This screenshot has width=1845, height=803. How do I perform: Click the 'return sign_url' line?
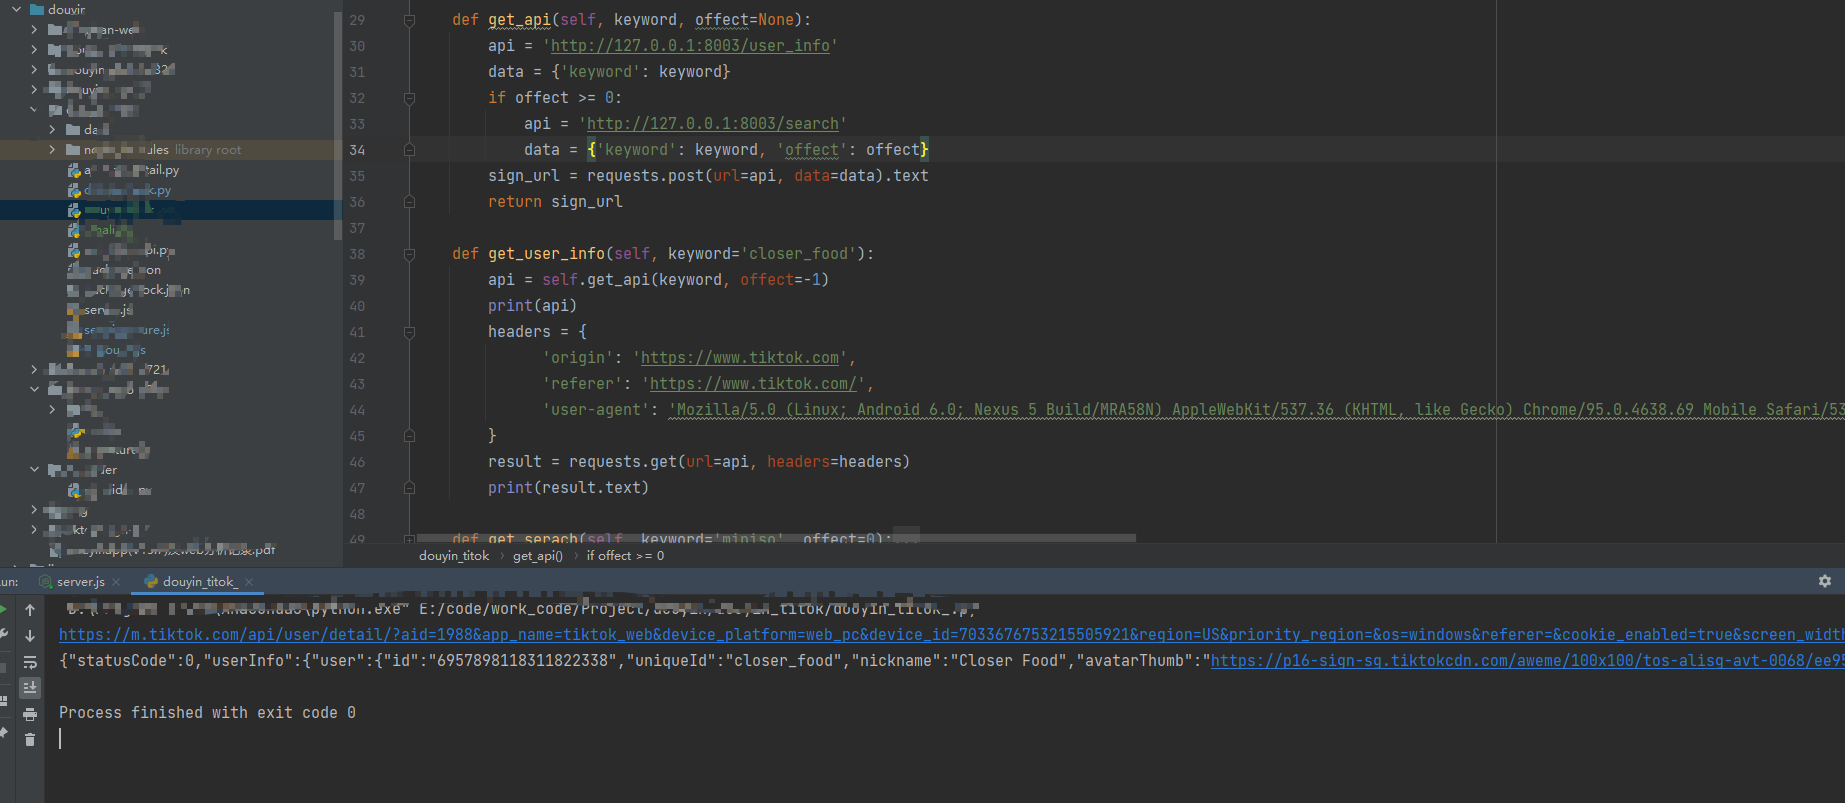555,202
